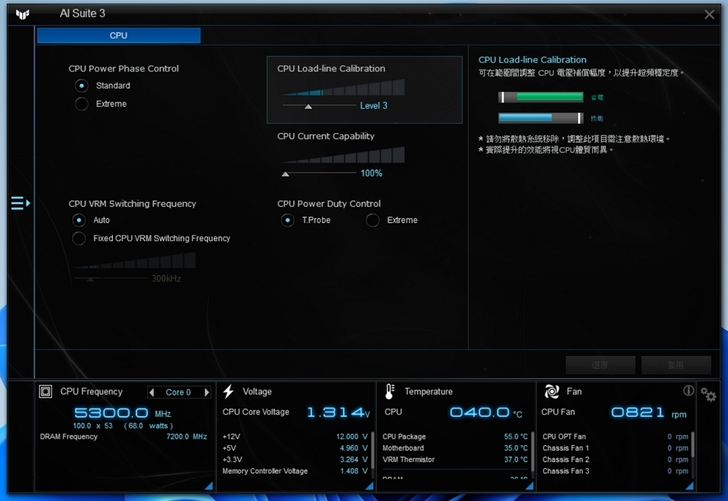The height and width of the screenshot is (501, 728).
Task: Click the 300kHz frequency value
Action: click(x=166, y=279)
